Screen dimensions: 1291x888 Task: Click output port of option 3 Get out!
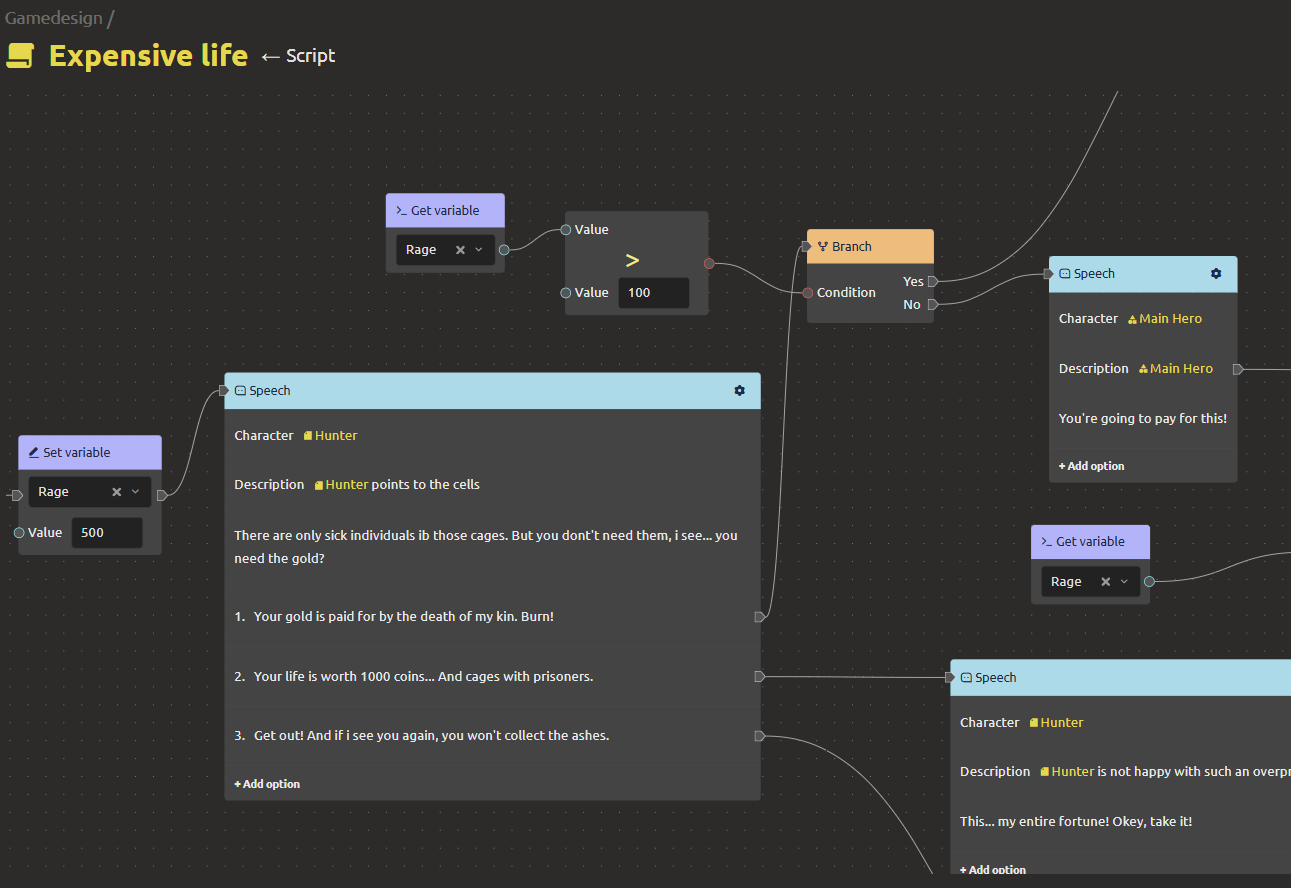pos(760,736)
